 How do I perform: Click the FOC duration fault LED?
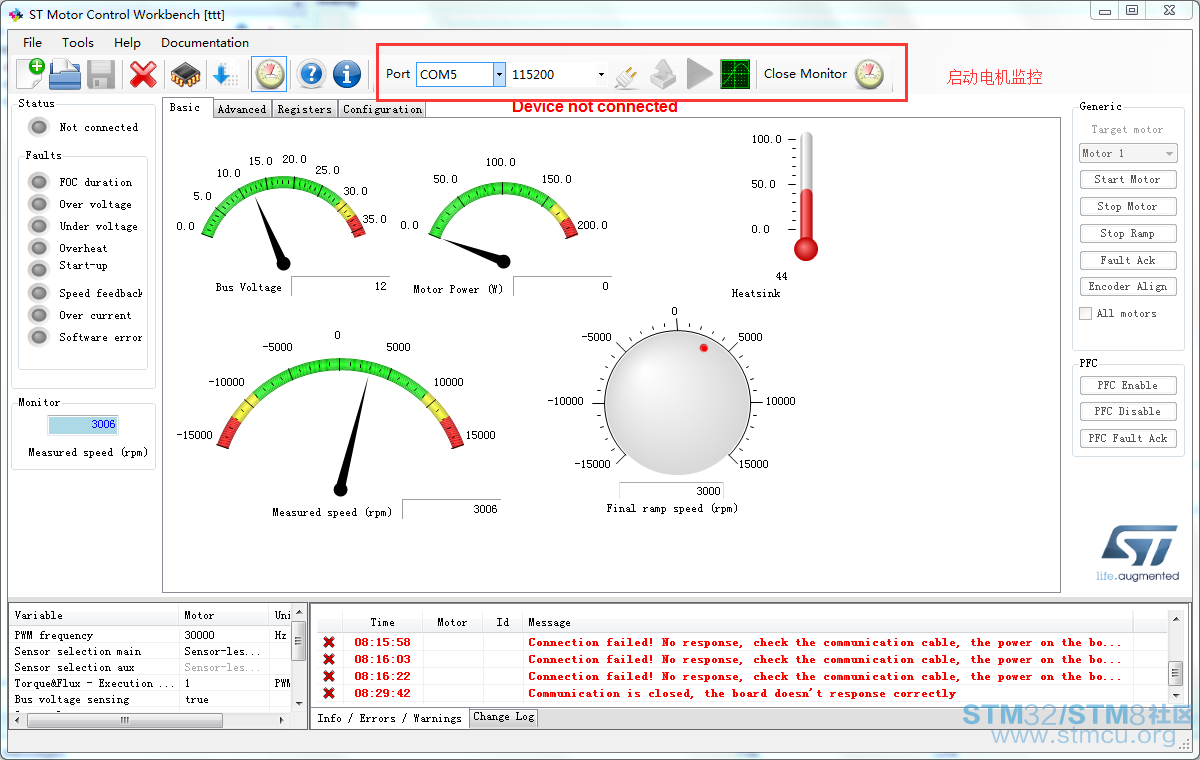click(39, 182)
